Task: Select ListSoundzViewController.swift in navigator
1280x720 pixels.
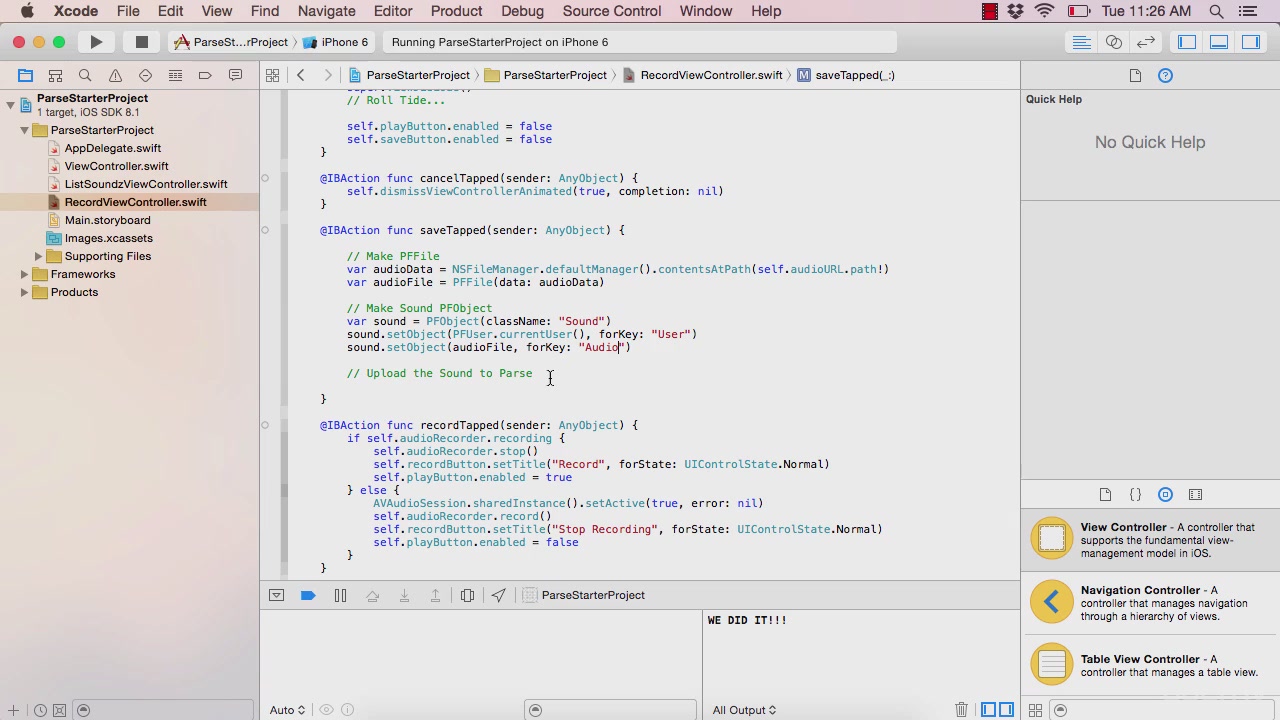Action: [145, 184]
